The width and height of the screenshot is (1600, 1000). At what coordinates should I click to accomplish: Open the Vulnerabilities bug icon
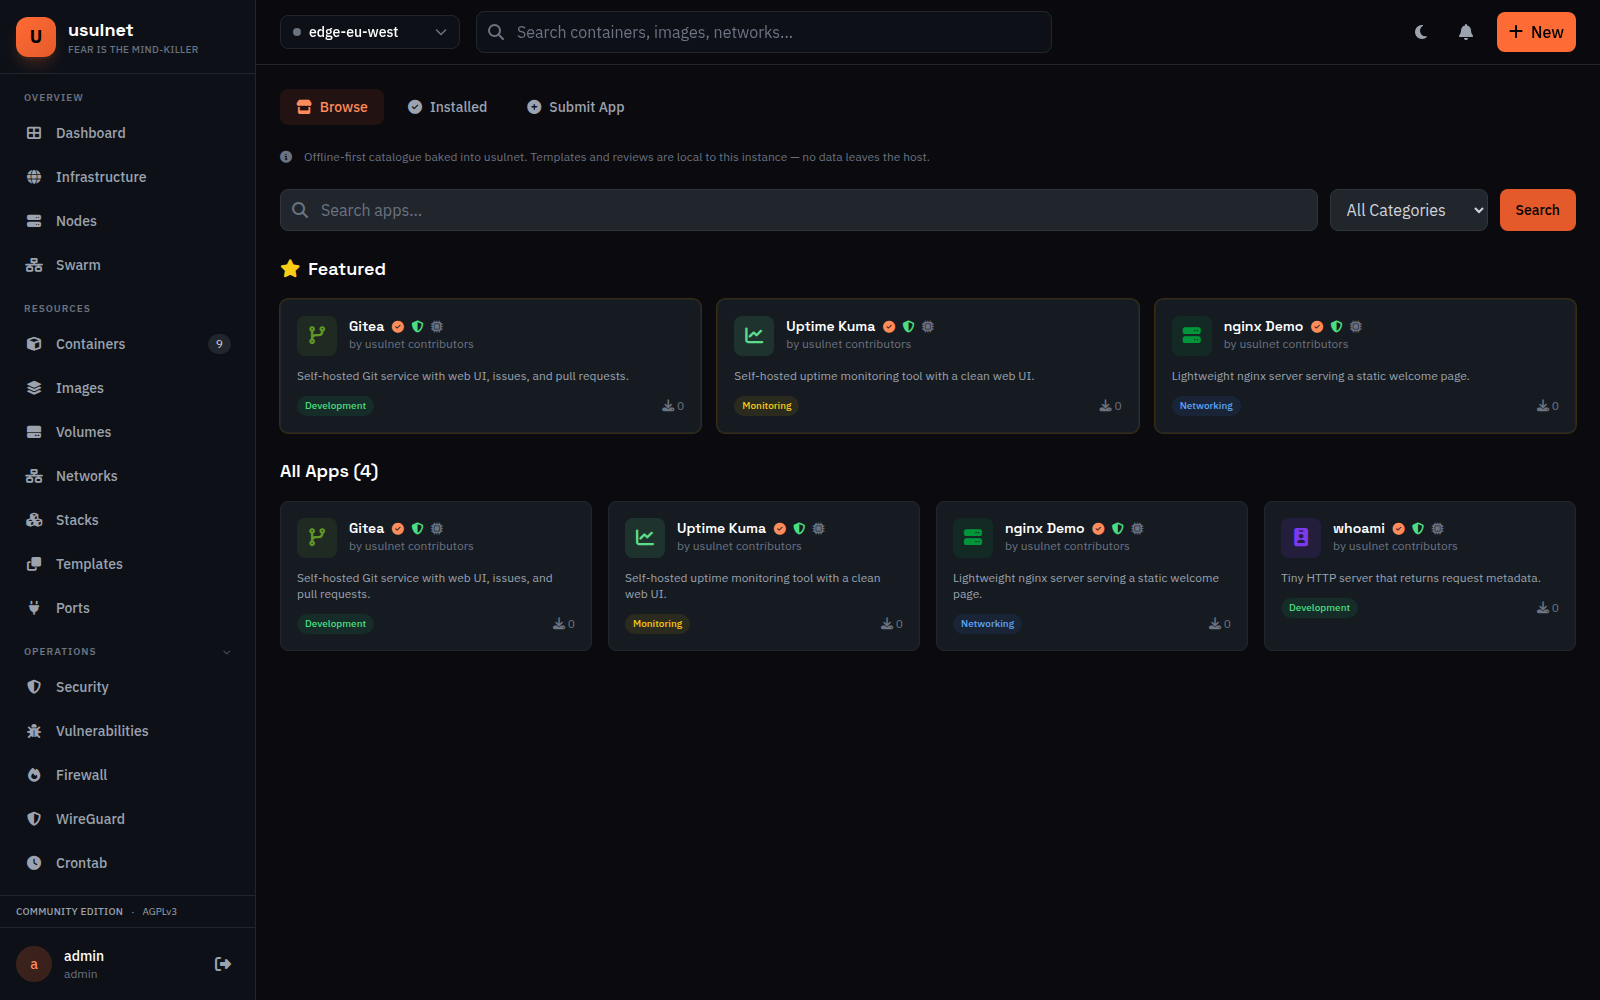pos(34,731)
